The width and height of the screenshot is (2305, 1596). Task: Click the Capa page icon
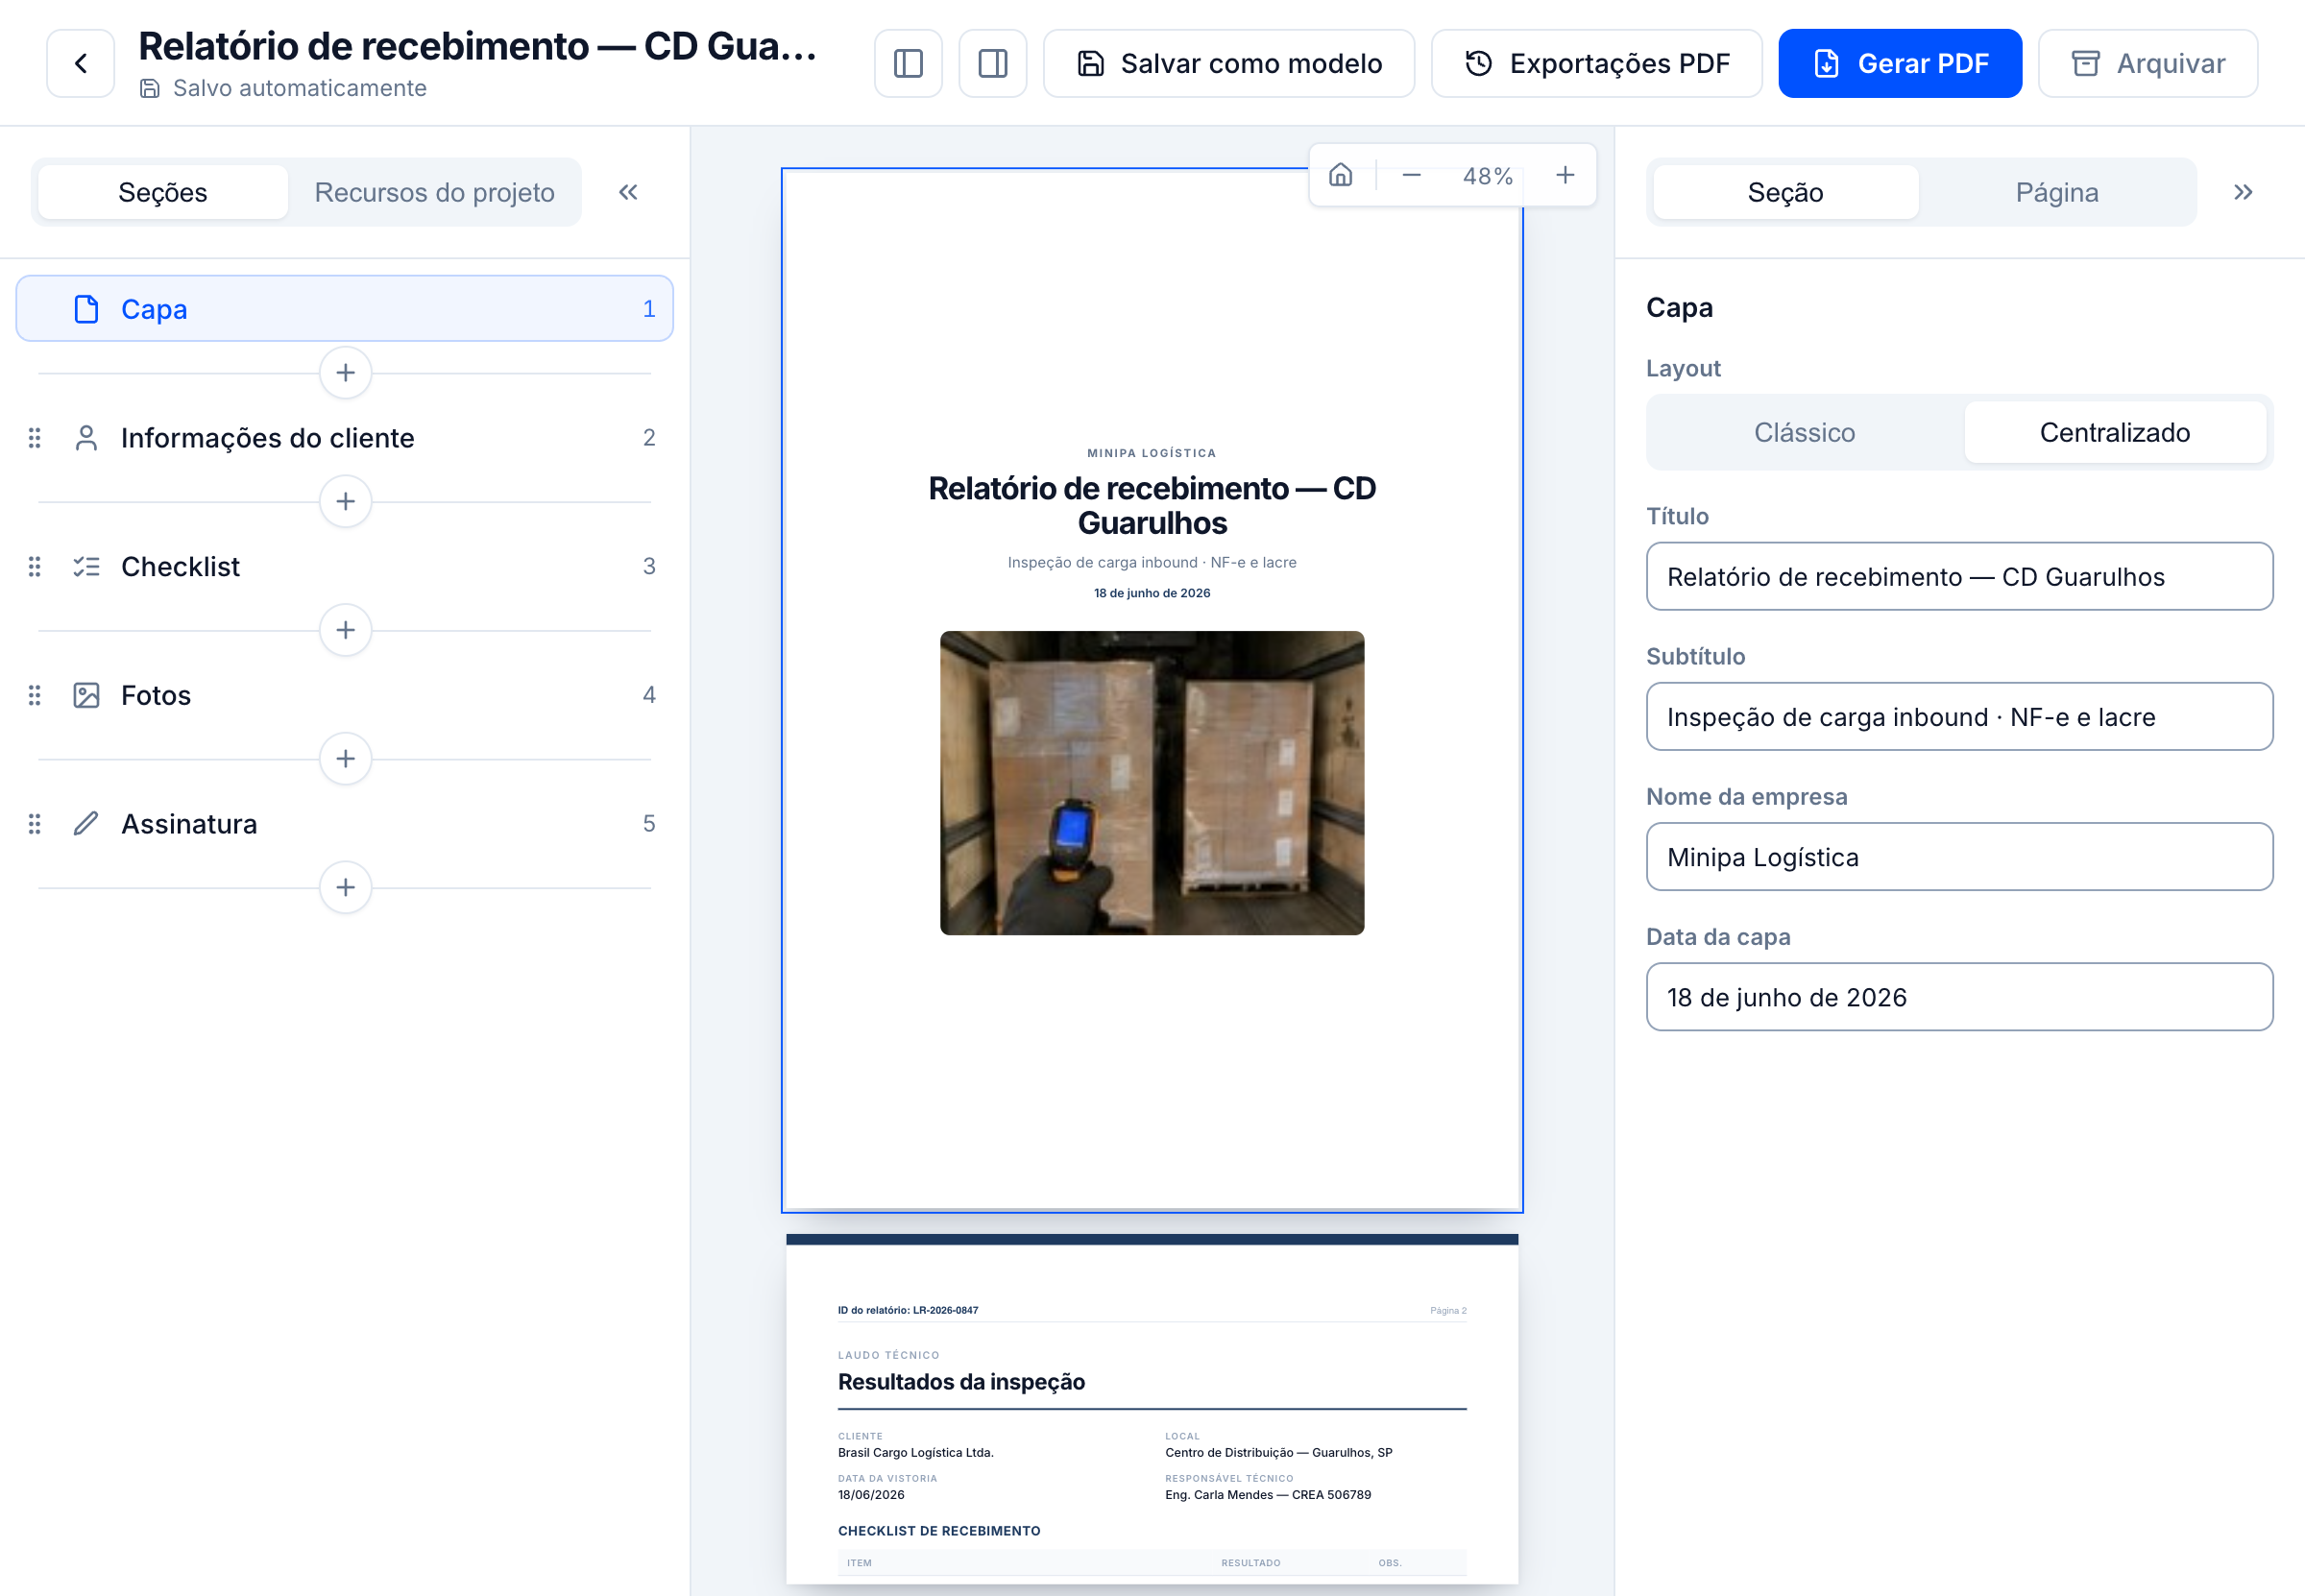tap(87, 309)
